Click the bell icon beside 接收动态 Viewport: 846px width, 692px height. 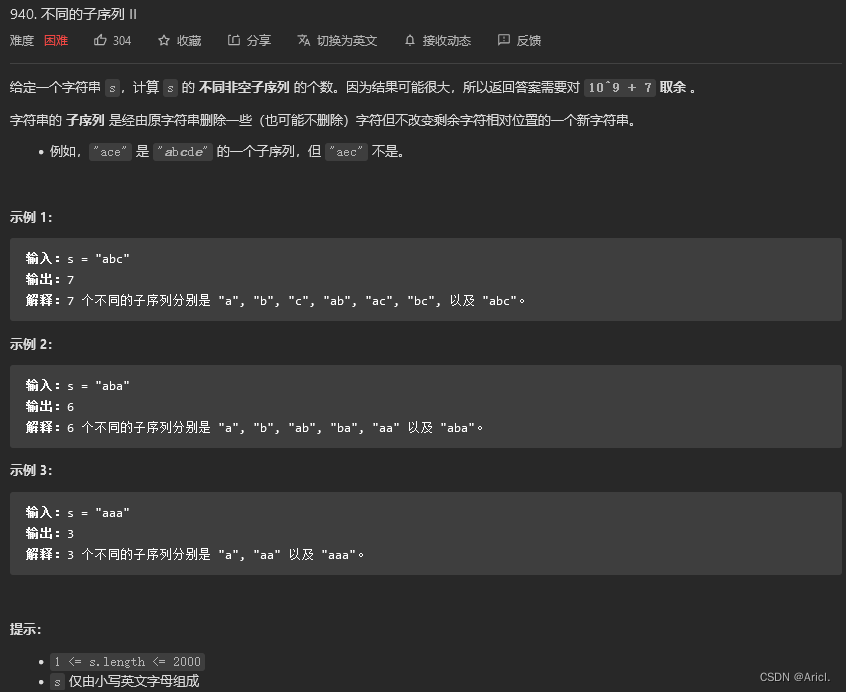(409, 41)
